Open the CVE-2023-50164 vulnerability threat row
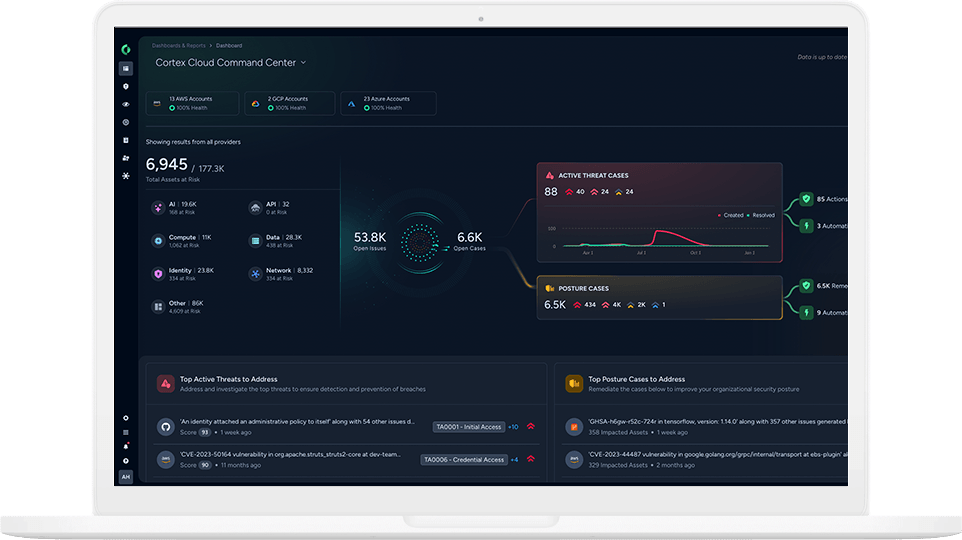Image resolution: width=962 pixels, height=540 pixels. coord(346,460)
